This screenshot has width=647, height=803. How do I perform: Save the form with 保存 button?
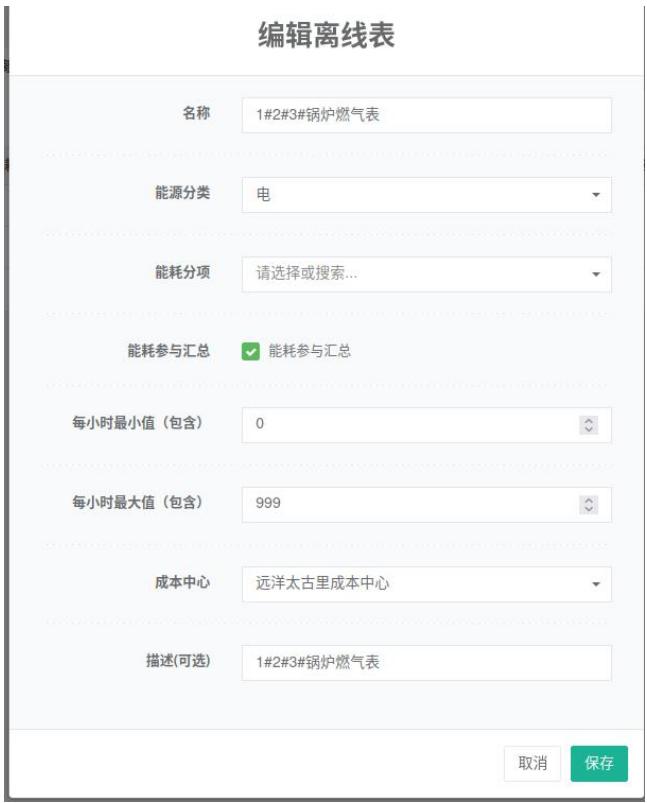coord(599,763)
